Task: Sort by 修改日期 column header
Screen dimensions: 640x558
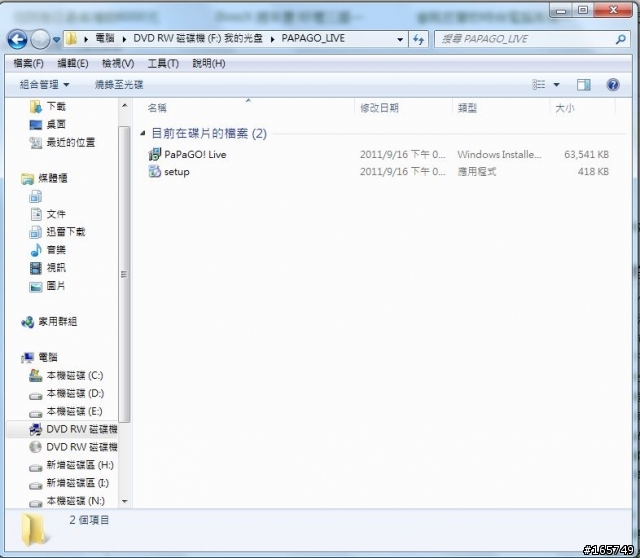Action: pos(379,108)
